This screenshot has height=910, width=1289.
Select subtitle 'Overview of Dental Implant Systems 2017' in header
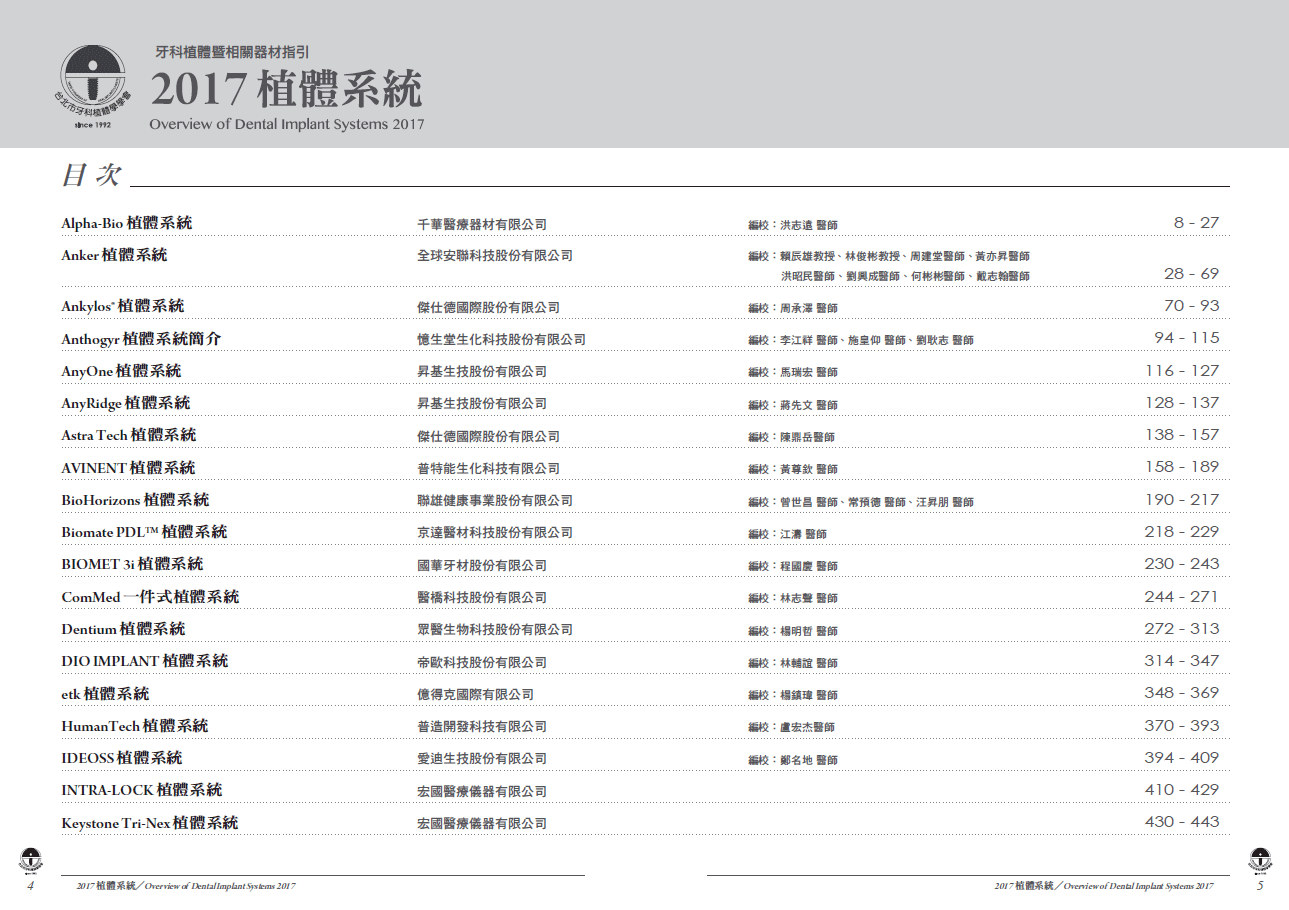[x=287, y=125]
